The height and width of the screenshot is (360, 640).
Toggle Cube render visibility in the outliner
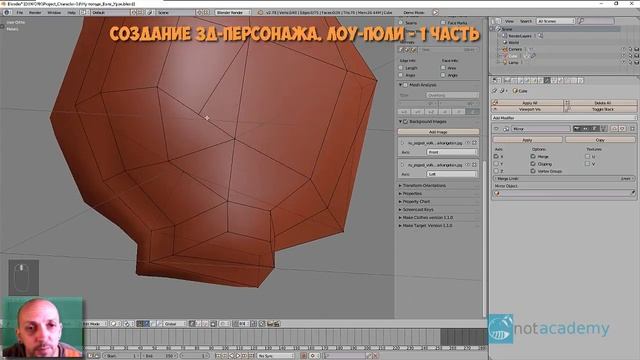click(637, 56)
